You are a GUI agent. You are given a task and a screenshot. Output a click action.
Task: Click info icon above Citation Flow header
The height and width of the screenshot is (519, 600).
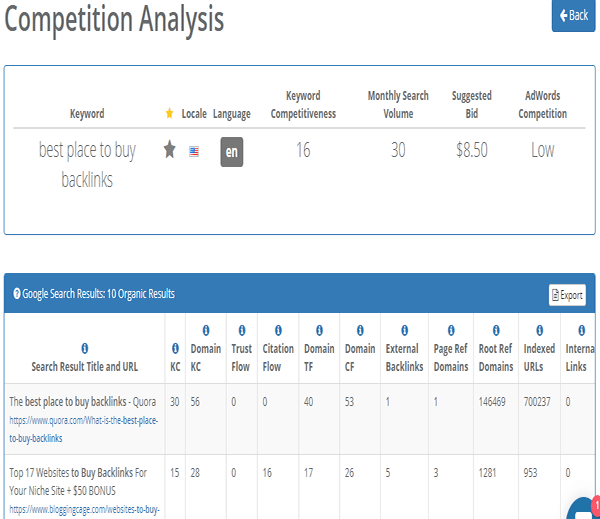(x=278, y=330)
